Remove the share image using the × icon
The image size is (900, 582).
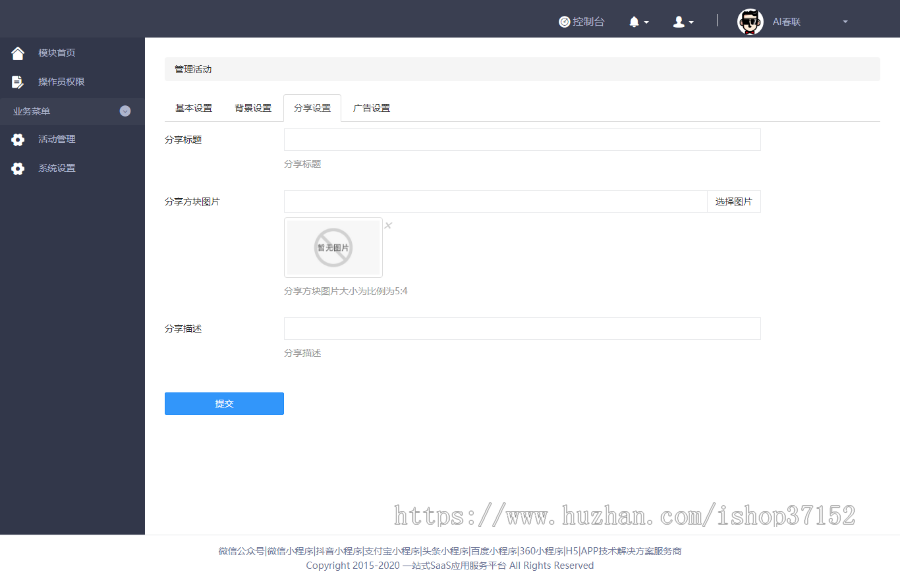point(388,225)
